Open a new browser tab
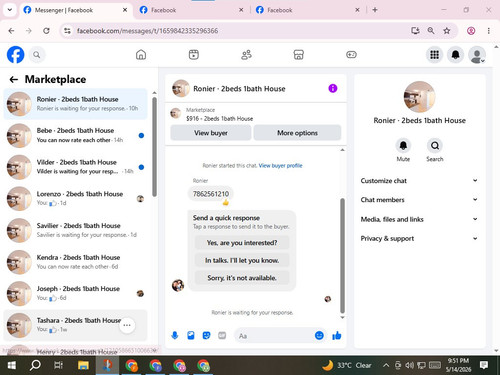500x375 pixels. [x=375, y=10]
